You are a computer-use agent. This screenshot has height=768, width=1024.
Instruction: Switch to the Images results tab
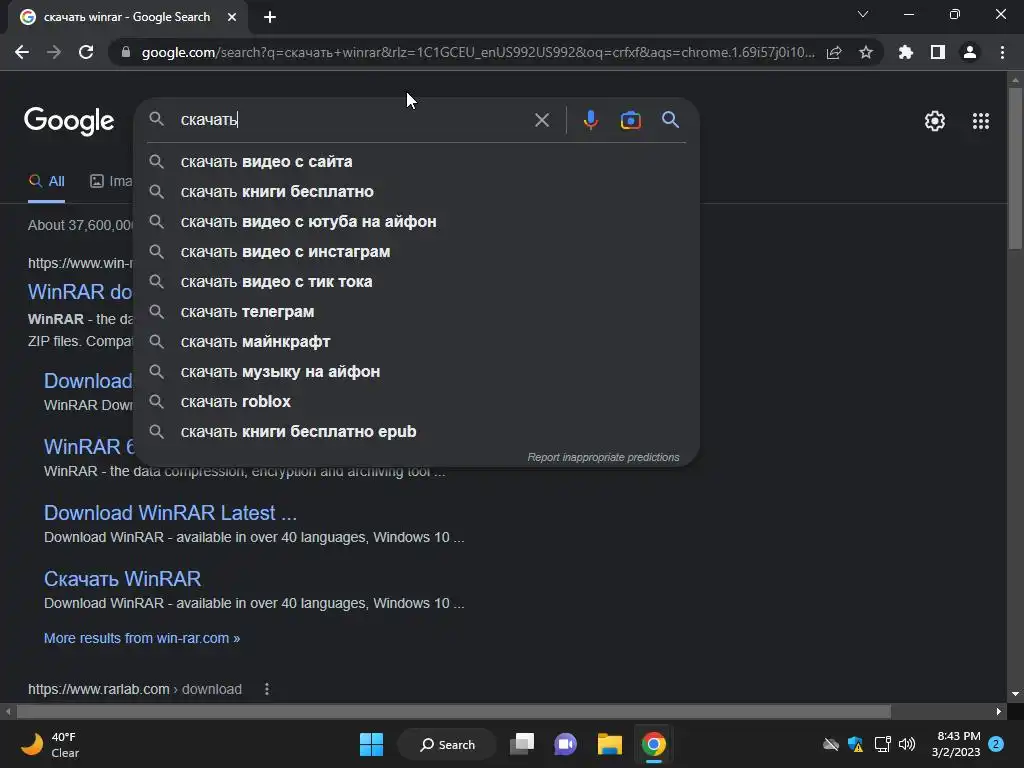click(111, 182)
